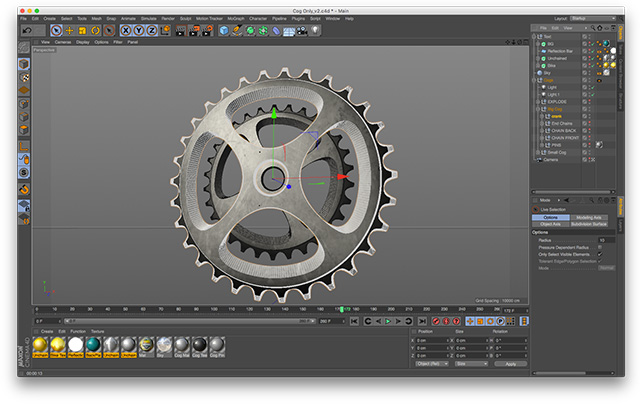
Task: Open the Cameras viewport menu
Action: [x=62, y=42]
